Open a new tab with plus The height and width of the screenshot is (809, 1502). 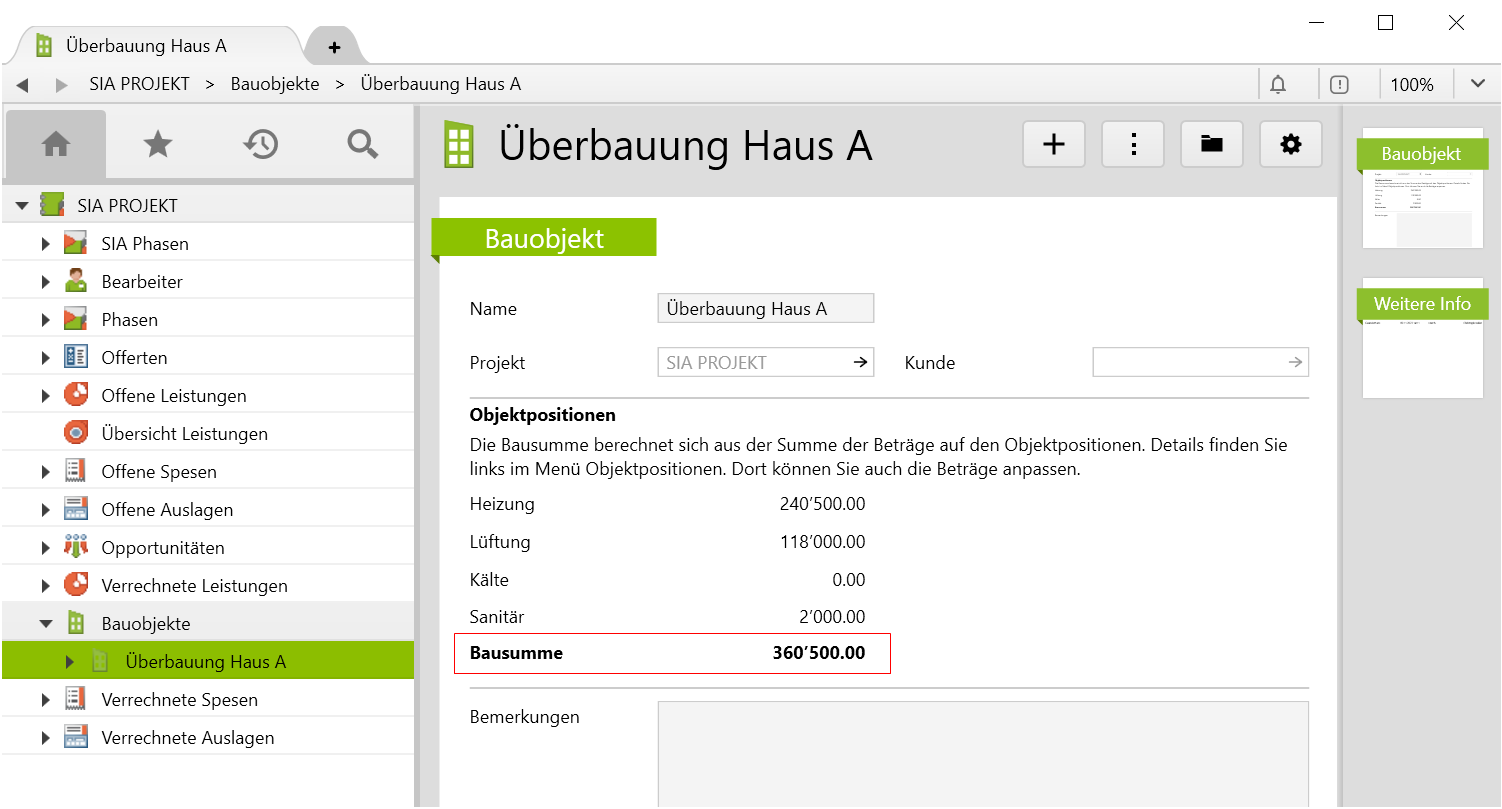click(x=334, y=47)
